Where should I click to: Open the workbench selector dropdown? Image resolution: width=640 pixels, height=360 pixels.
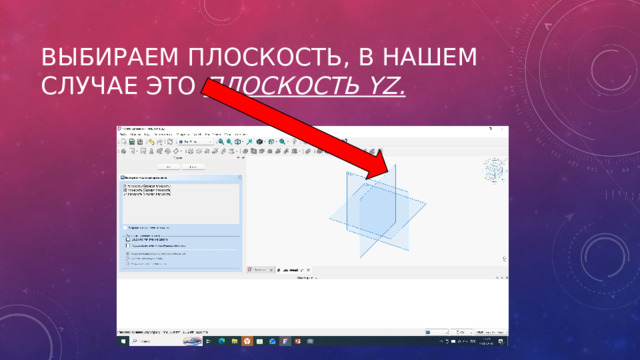[x=196, y=142]
